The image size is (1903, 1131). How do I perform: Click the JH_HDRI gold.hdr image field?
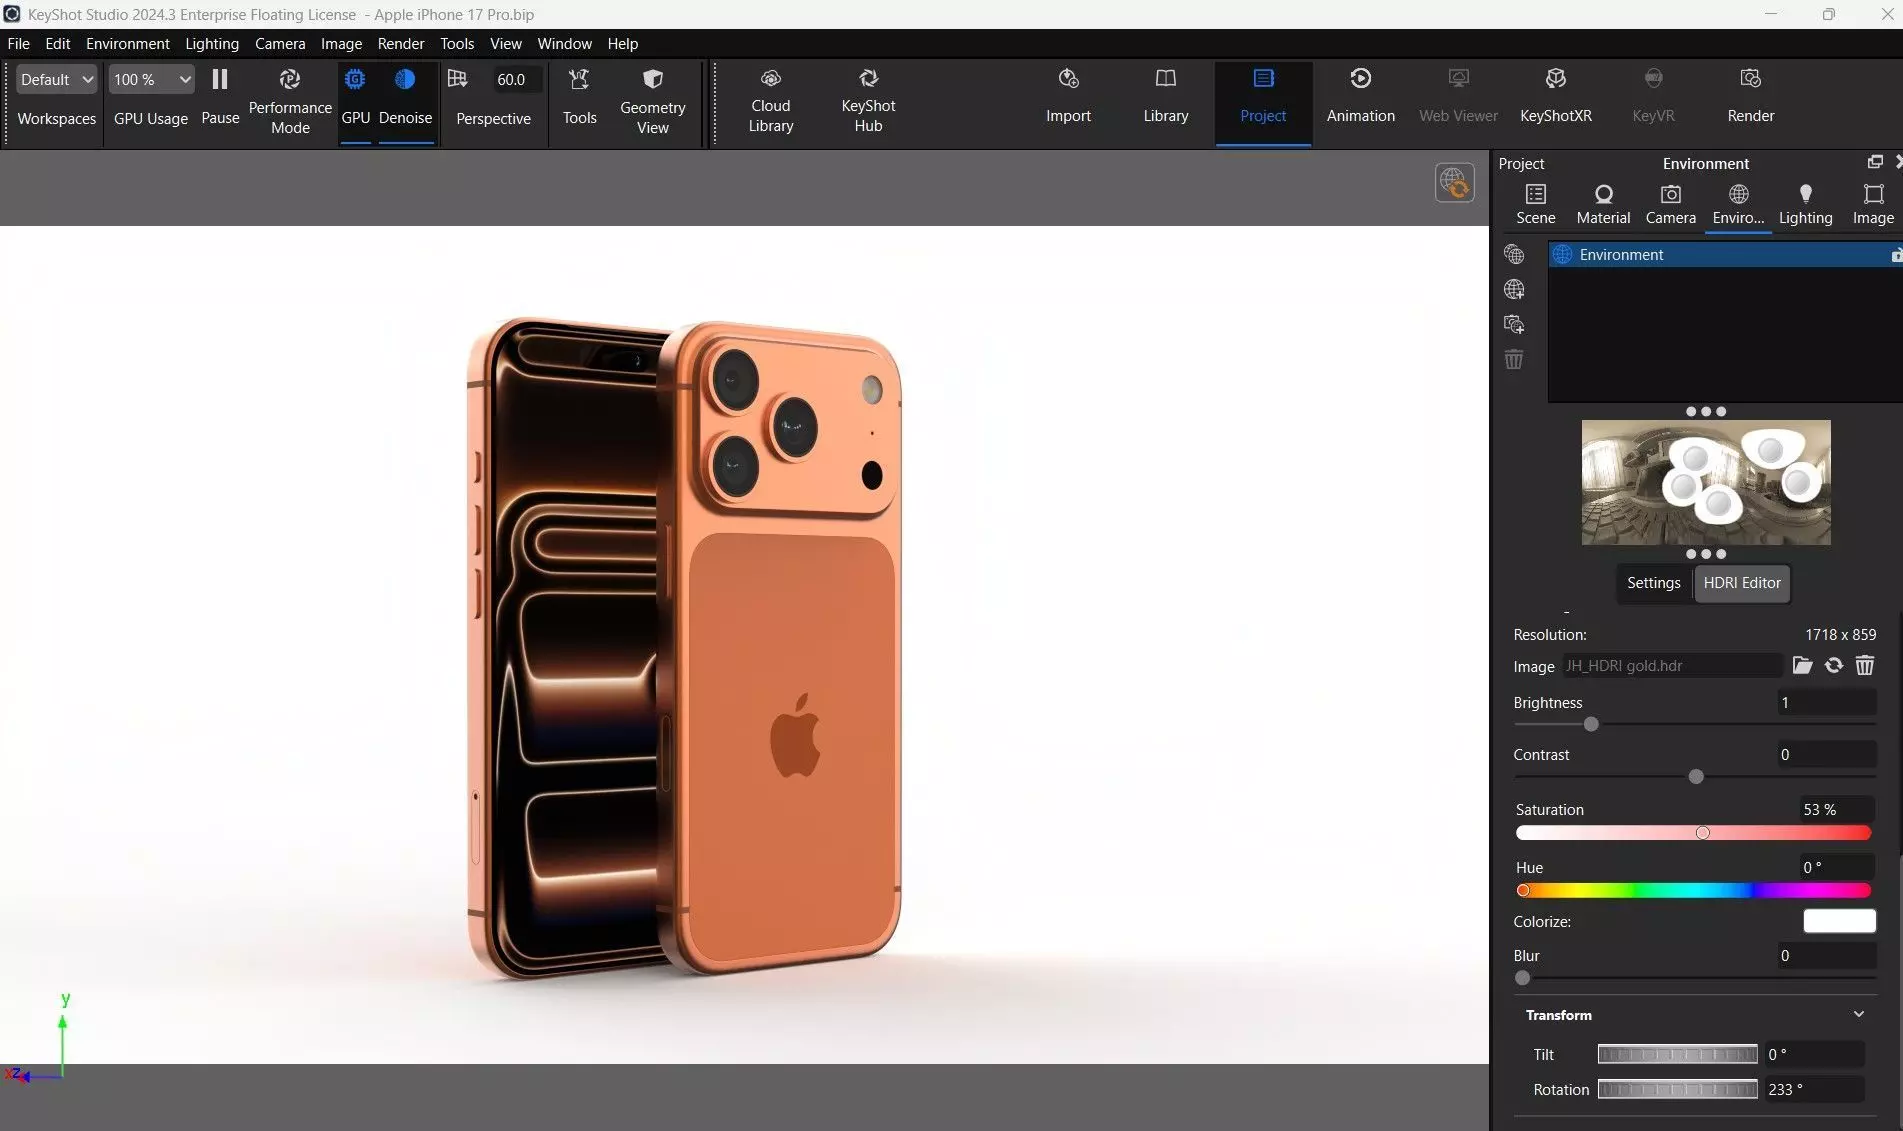(1672, 666)
